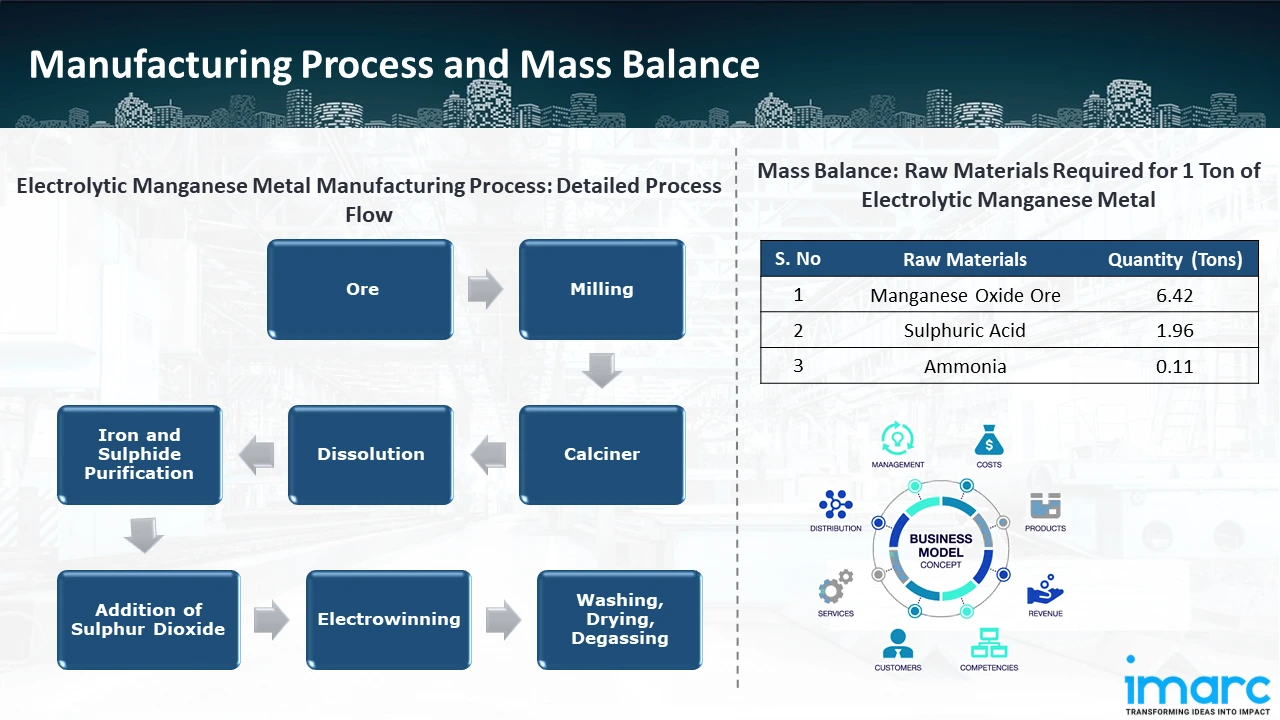Click the arrow between Ore and Milling
The image size is (1280, 720).
[485, 289]
